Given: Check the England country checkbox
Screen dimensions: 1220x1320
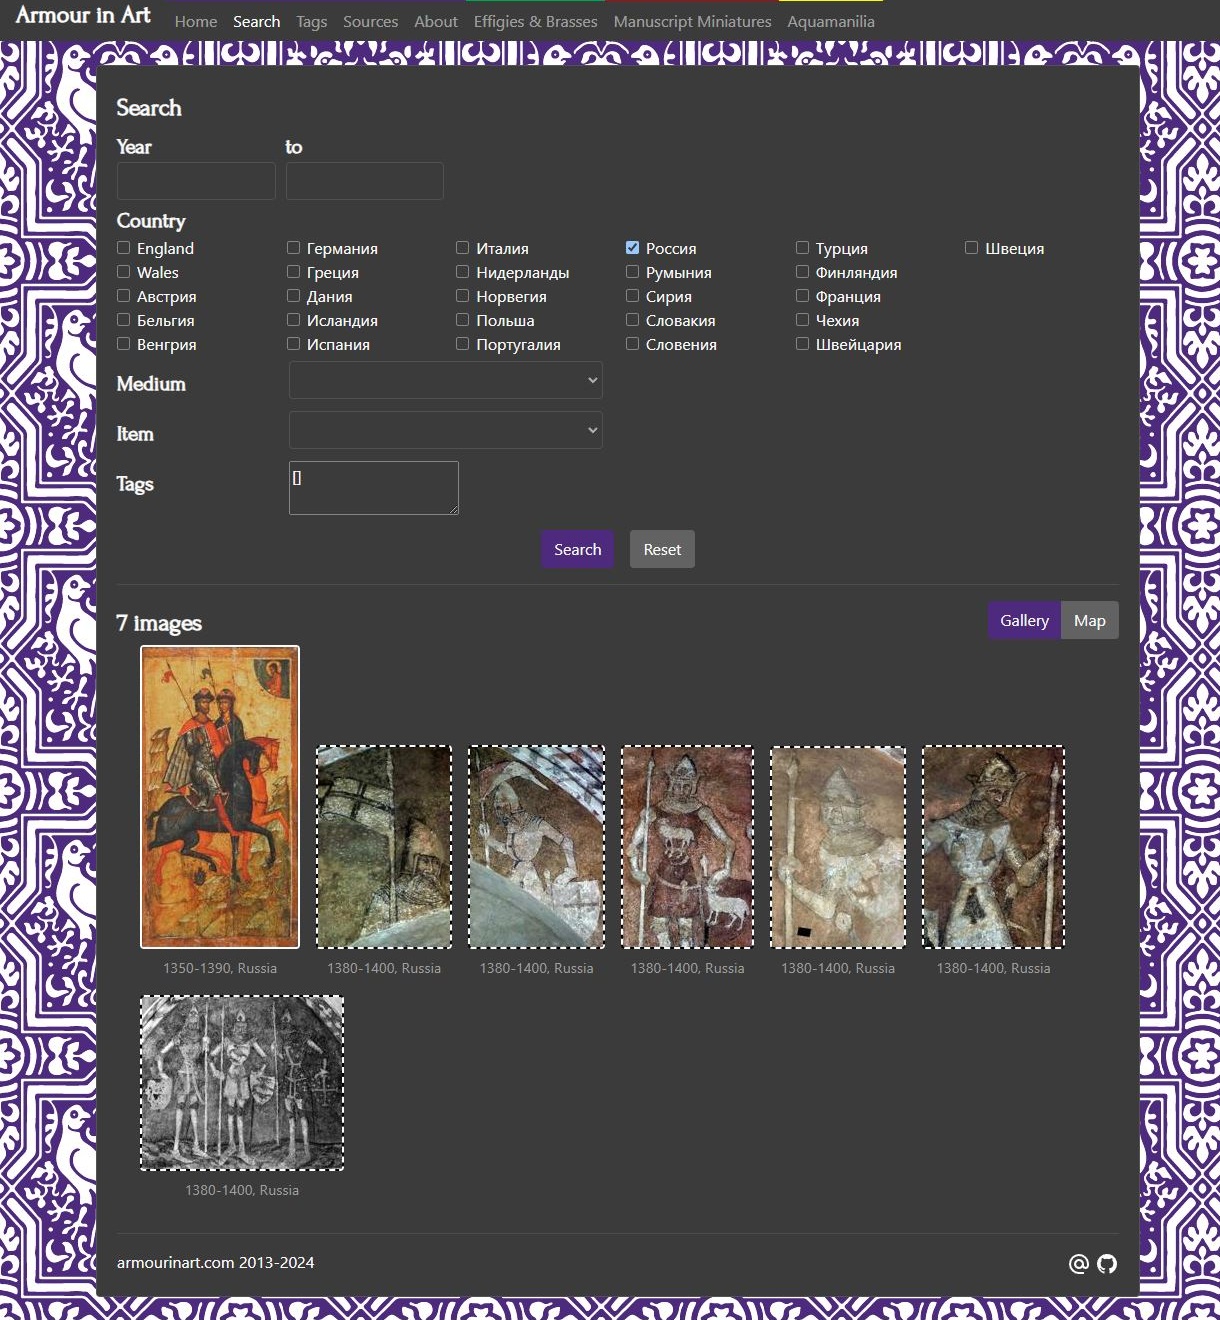Looking at the screenshot, I should point(124,248).
